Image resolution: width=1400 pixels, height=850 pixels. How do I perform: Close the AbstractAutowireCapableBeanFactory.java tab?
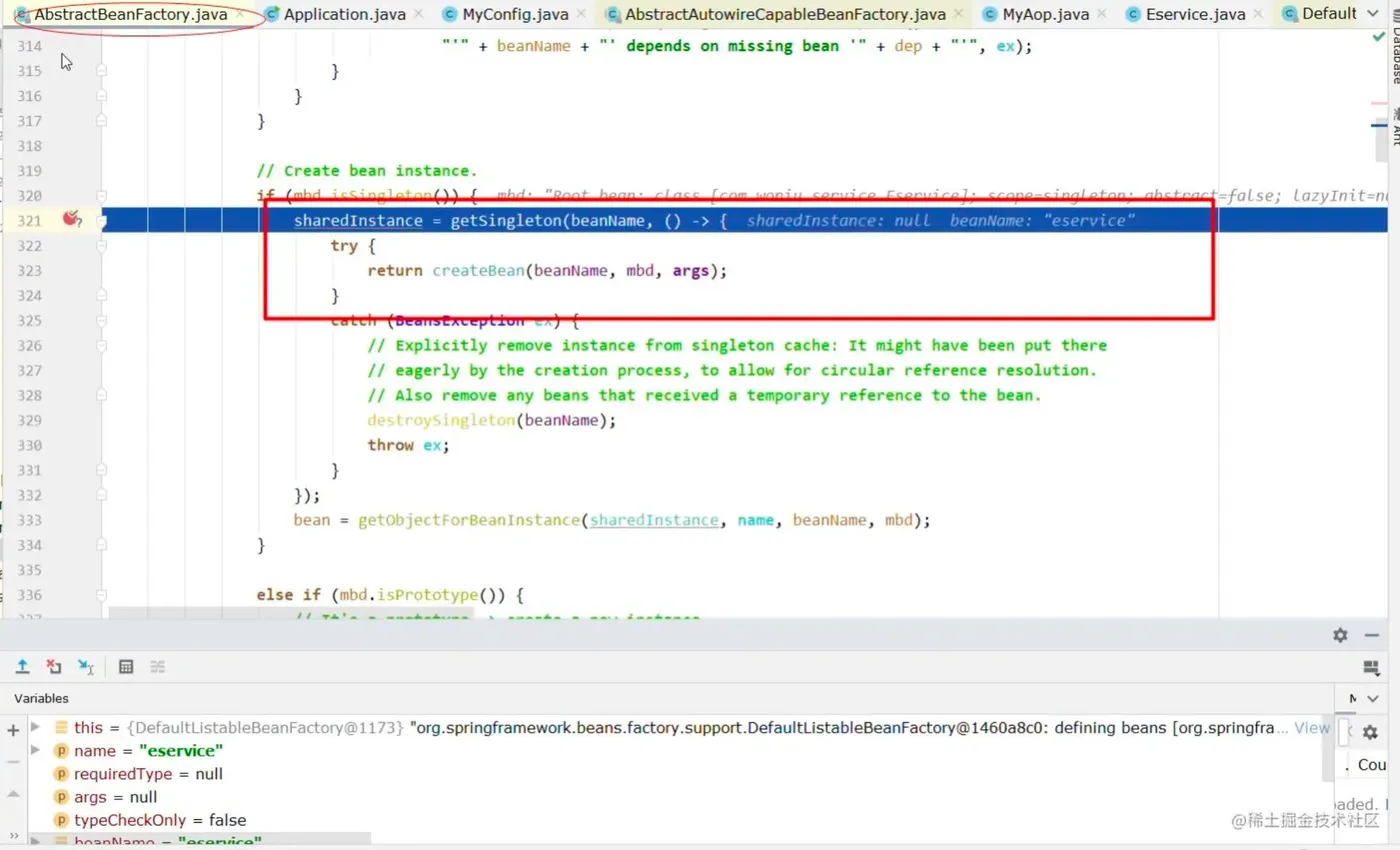pos(958,15)
